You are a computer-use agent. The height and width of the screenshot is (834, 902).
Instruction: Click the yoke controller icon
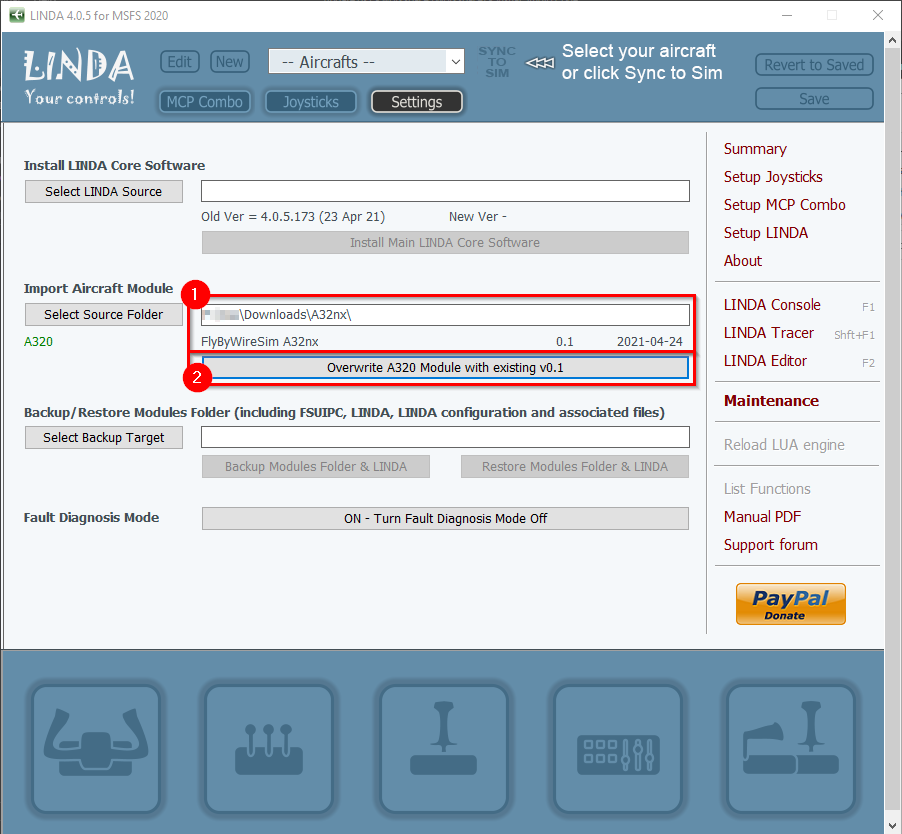pos(96,747)
